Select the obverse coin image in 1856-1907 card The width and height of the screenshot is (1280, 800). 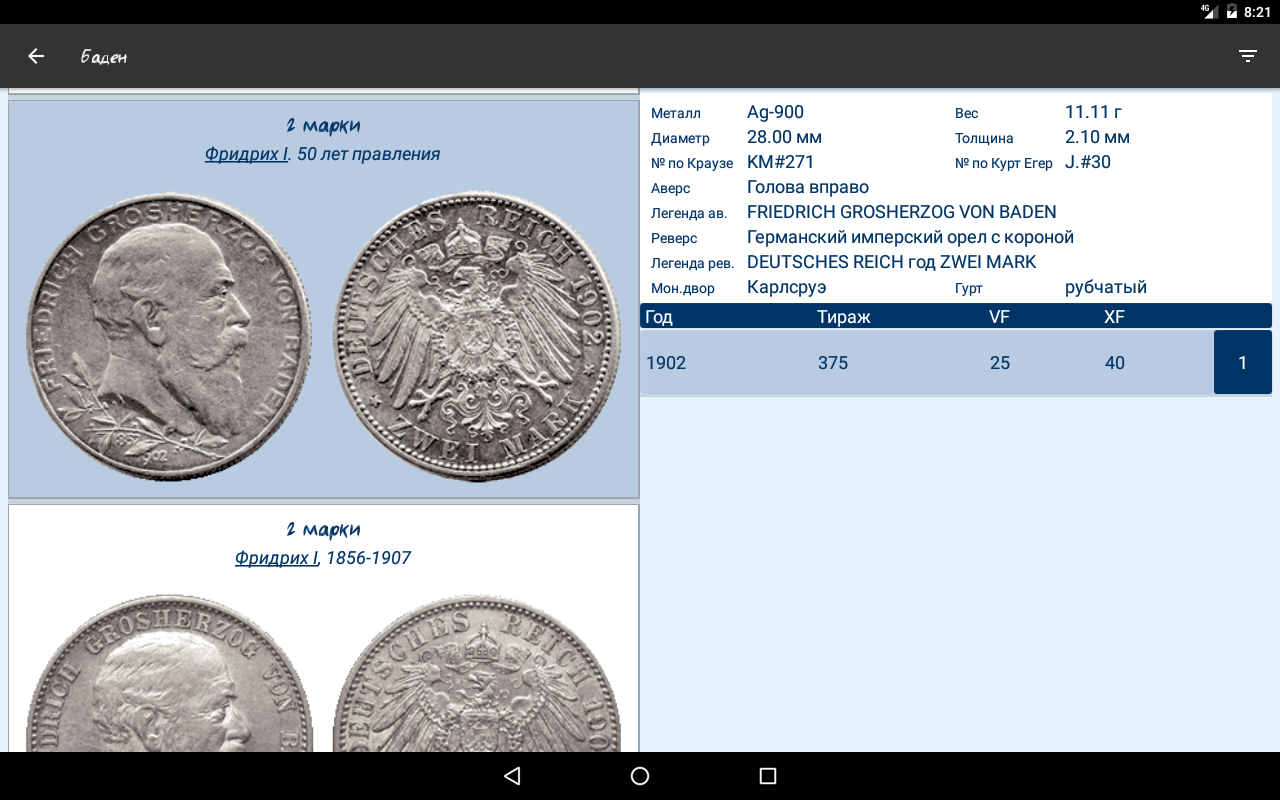coord(170,674)
